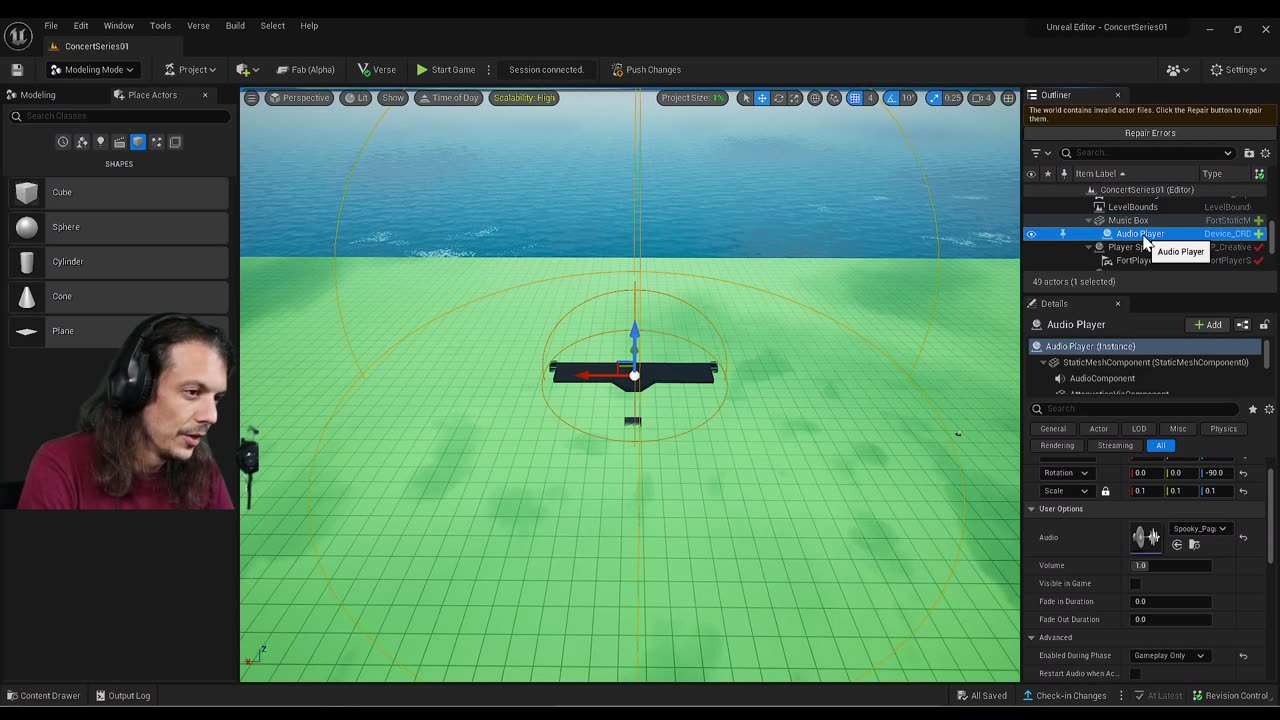Click the Unreal Engine logo icon

tap(18, 36)
